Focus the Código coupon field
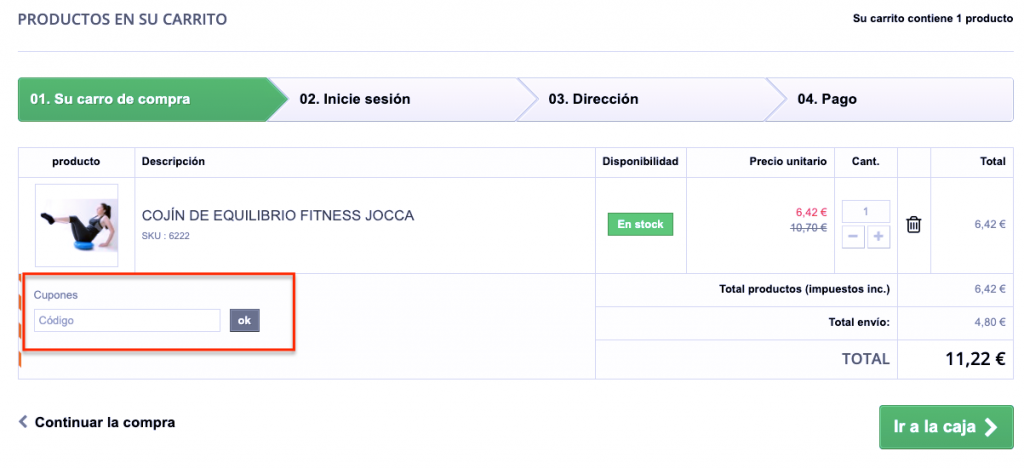 127,320
